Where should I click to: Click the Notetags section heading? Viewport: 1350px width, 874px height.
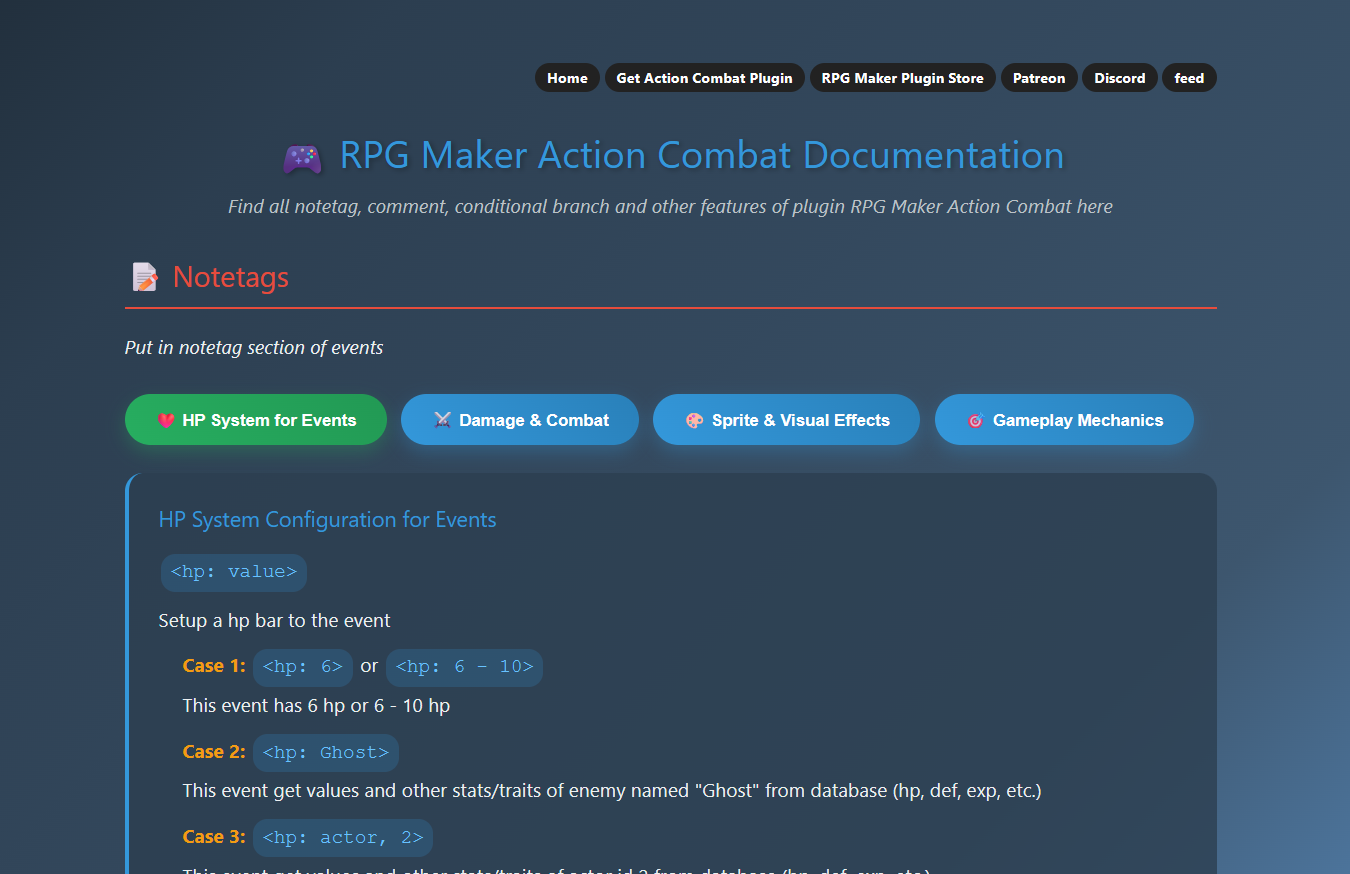231,277
